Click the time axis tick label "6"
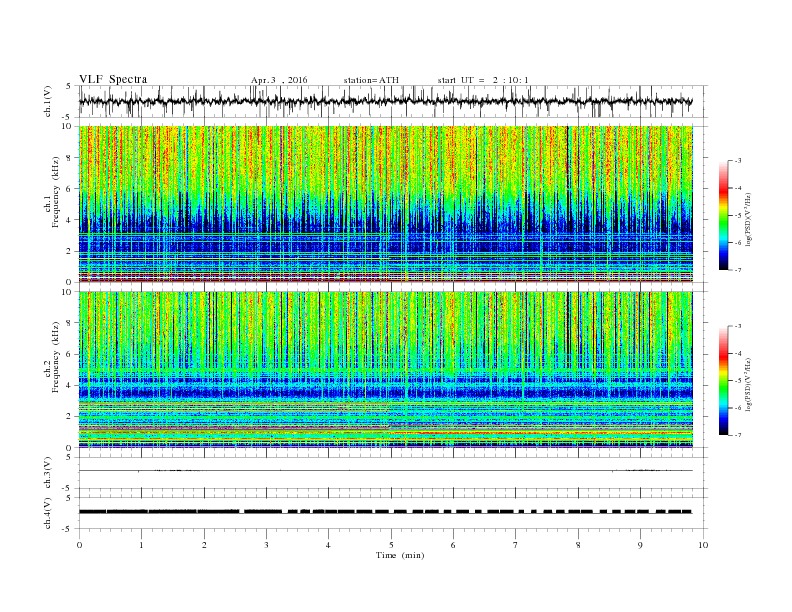792x612 pixels. click(453, 545)
